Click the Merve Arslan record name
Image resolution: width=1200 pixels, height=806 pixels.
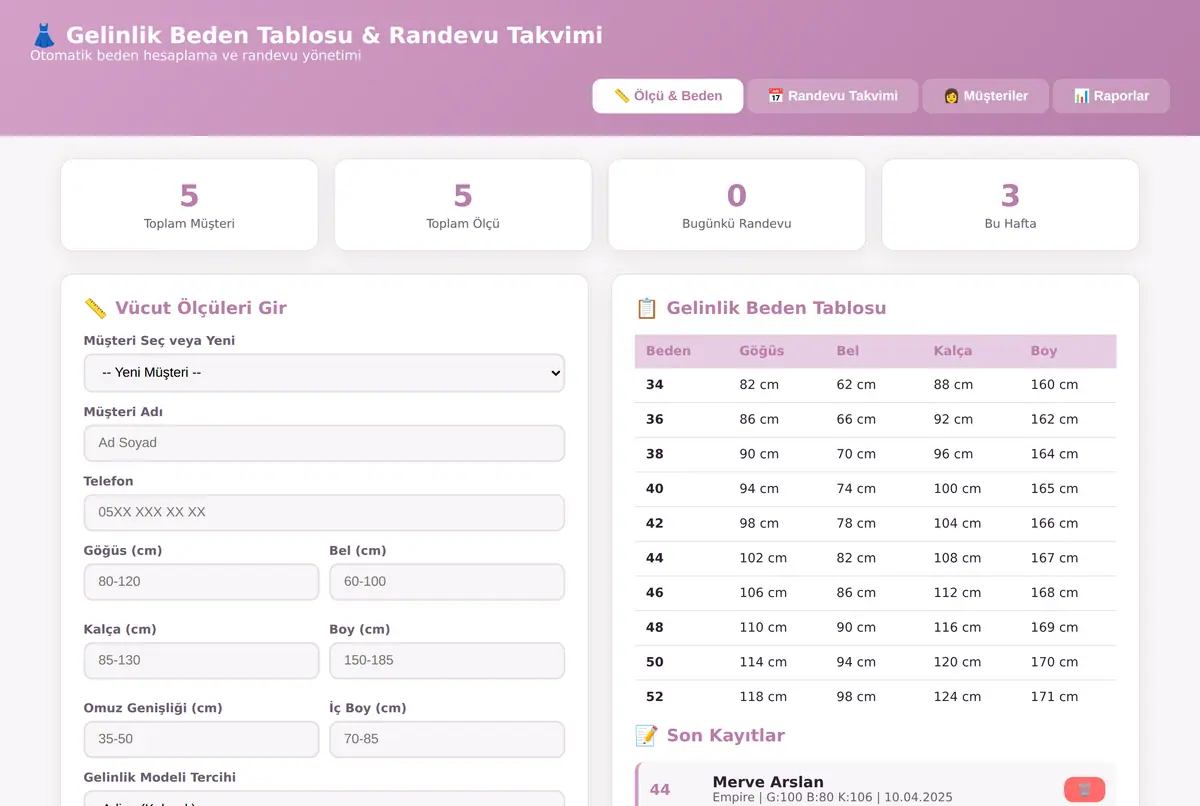click(768, 782)
